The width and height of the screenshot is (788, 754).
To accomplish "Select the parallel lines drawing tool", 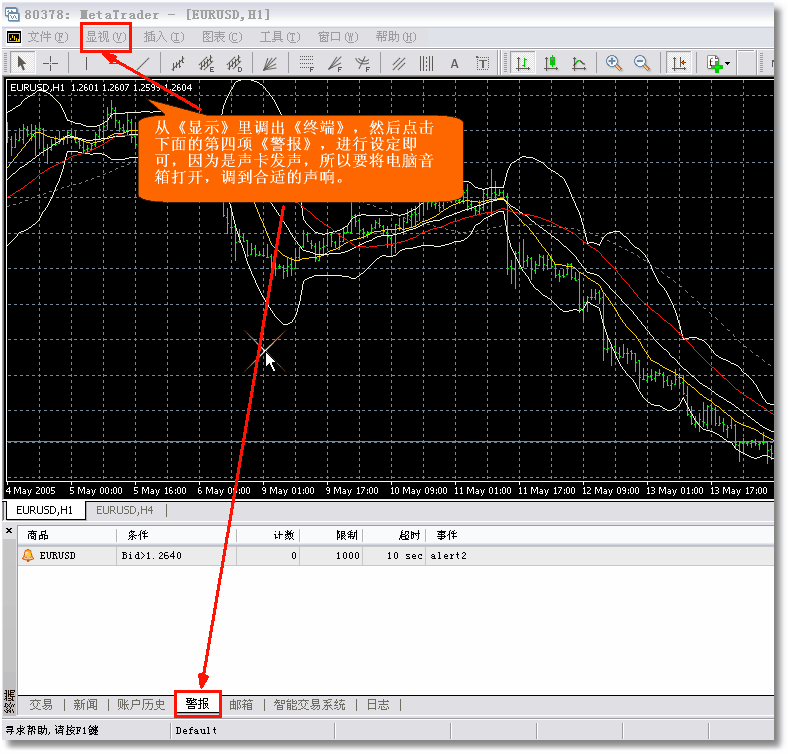I will click(399, 63).
